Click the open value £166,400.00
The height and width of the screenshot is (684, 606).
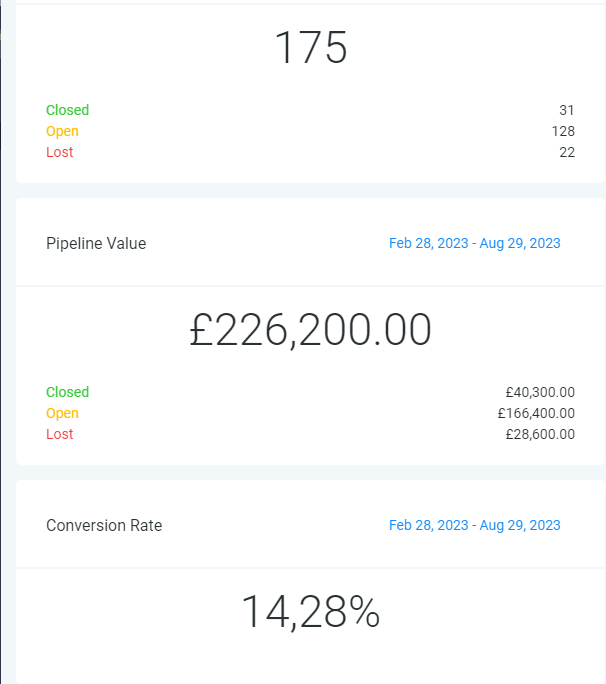536,413
